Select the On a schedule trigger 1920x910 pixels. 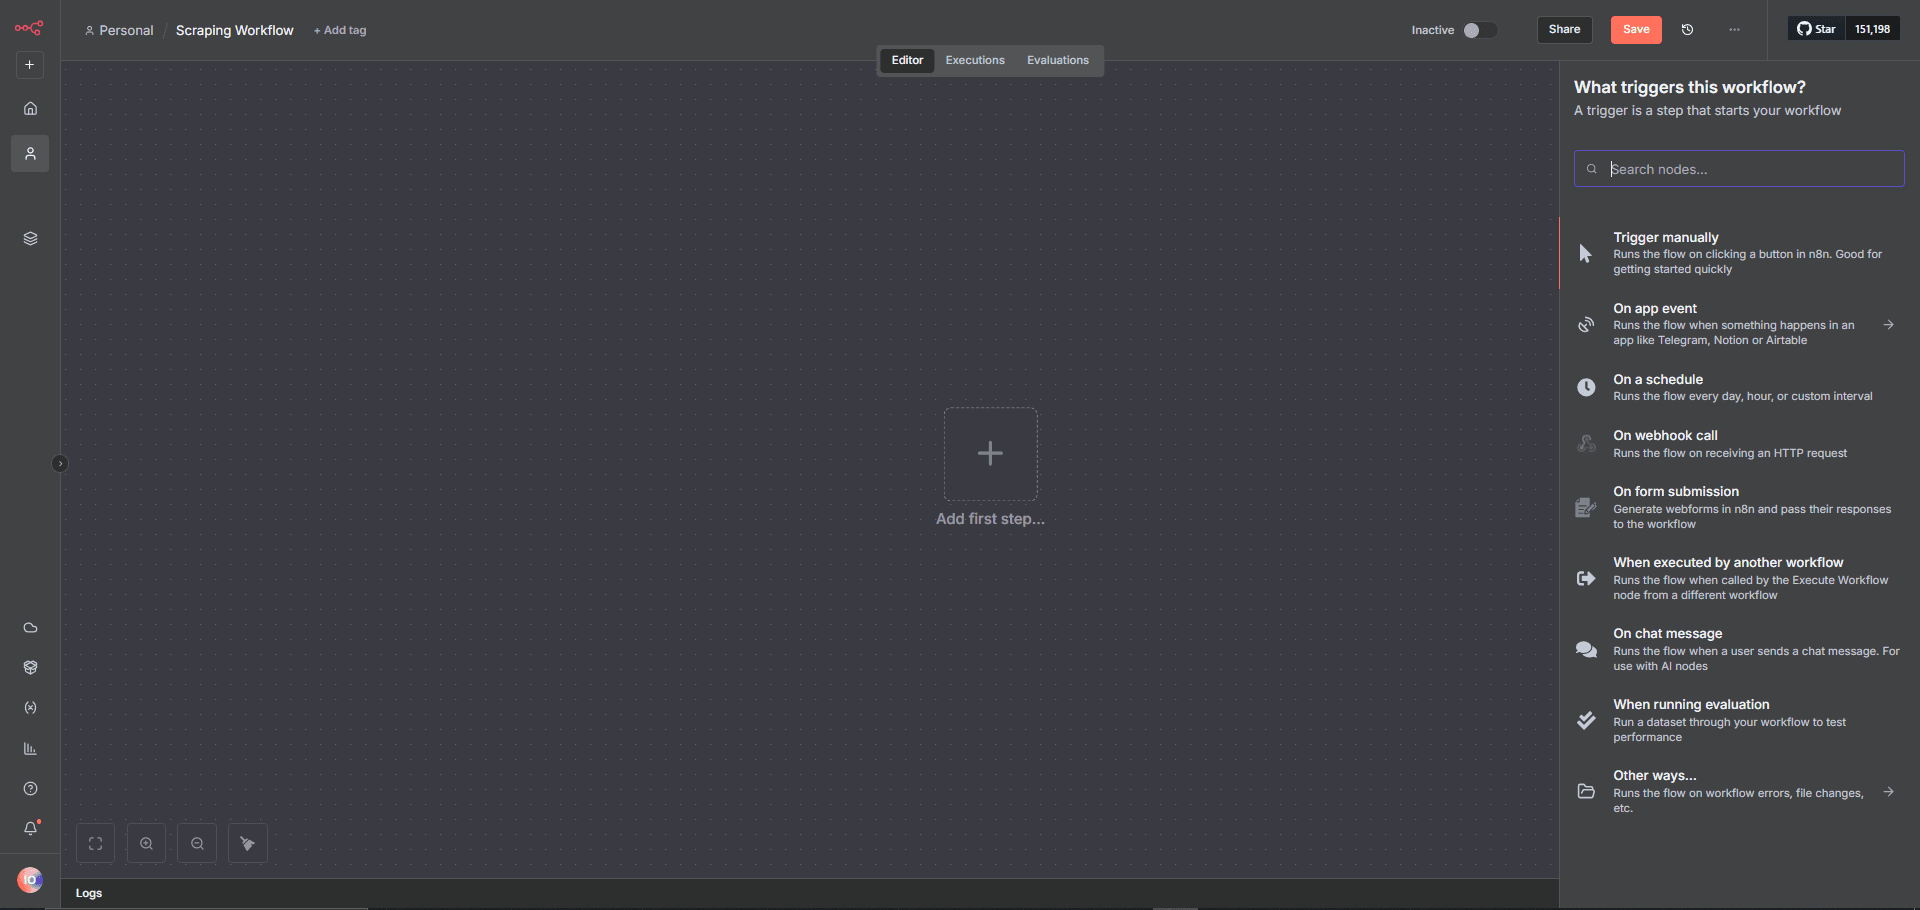pos(1739,388)
